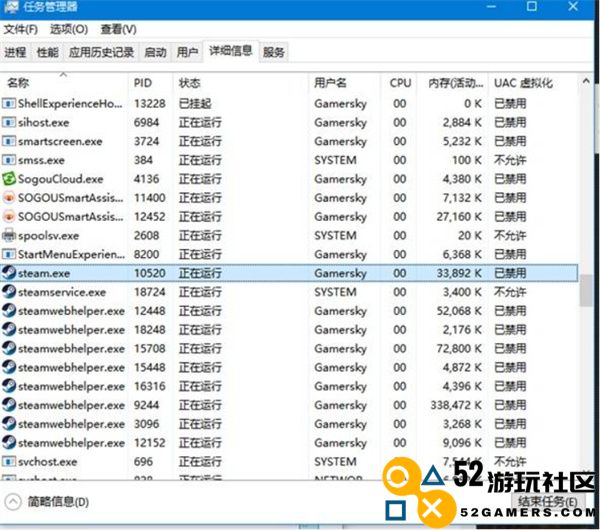Click the scrollbar up arrow
Image resolution: width=600 pixels, height=530 pixels.
(585, 81)
